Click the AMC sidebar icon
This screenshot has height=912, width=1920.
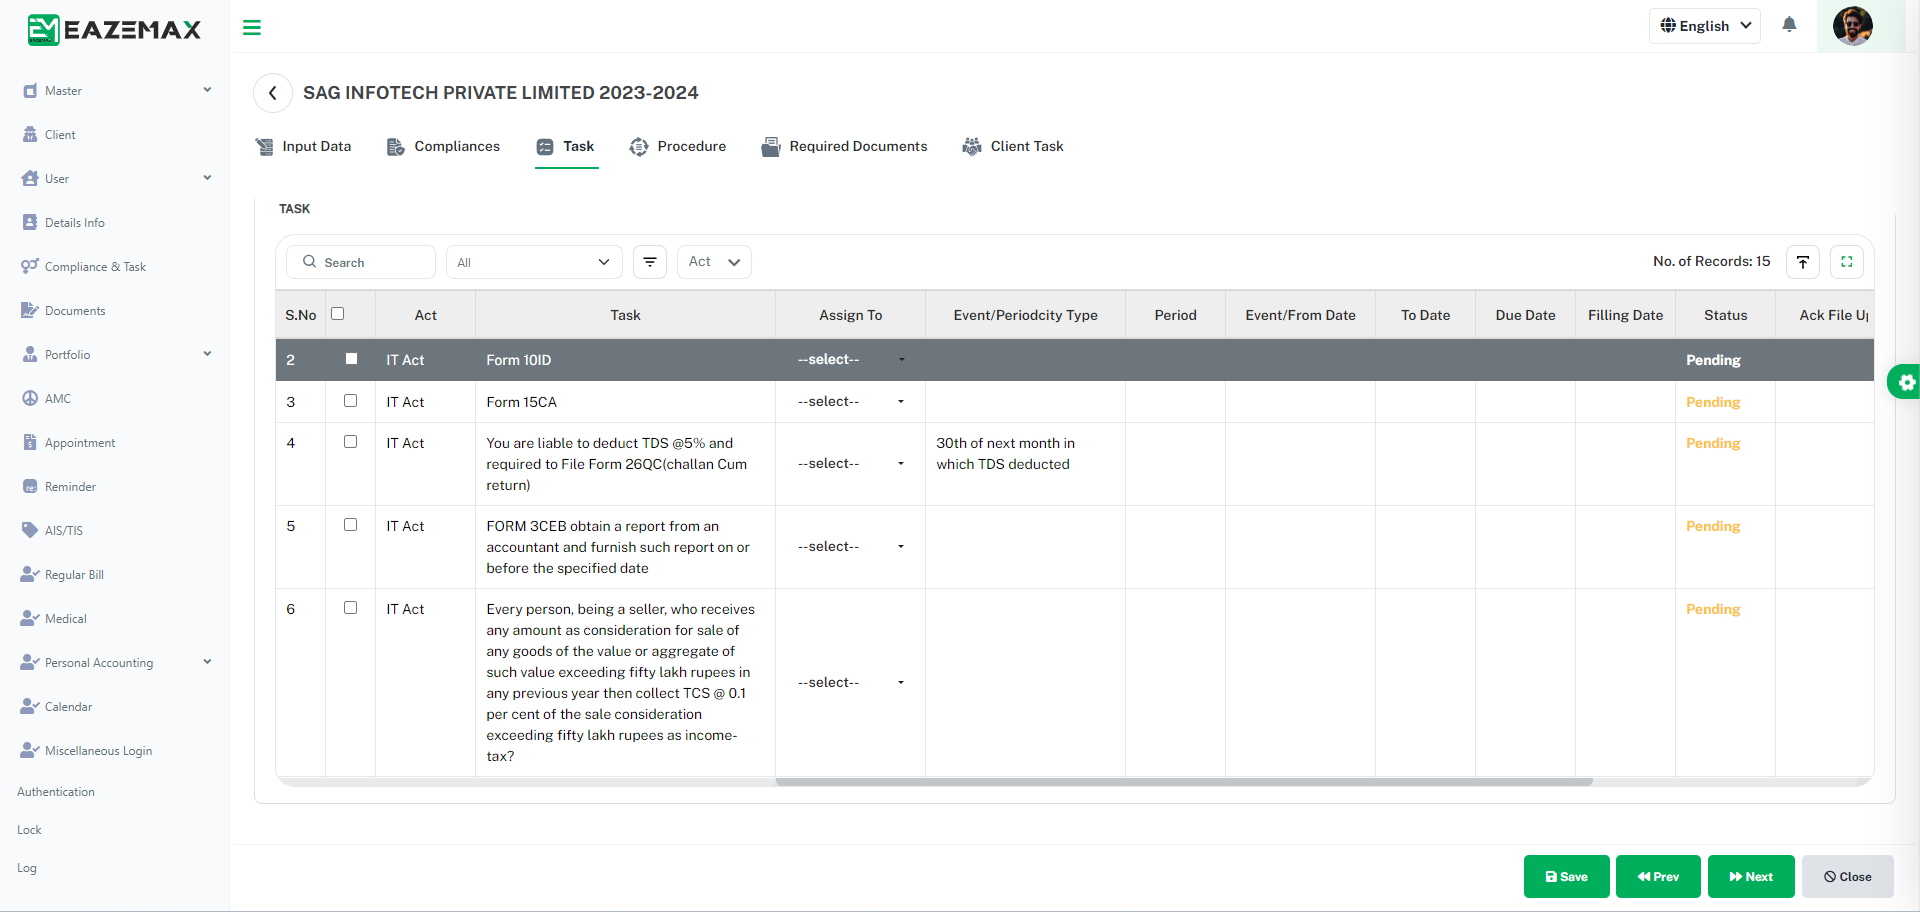coord(30,399)
